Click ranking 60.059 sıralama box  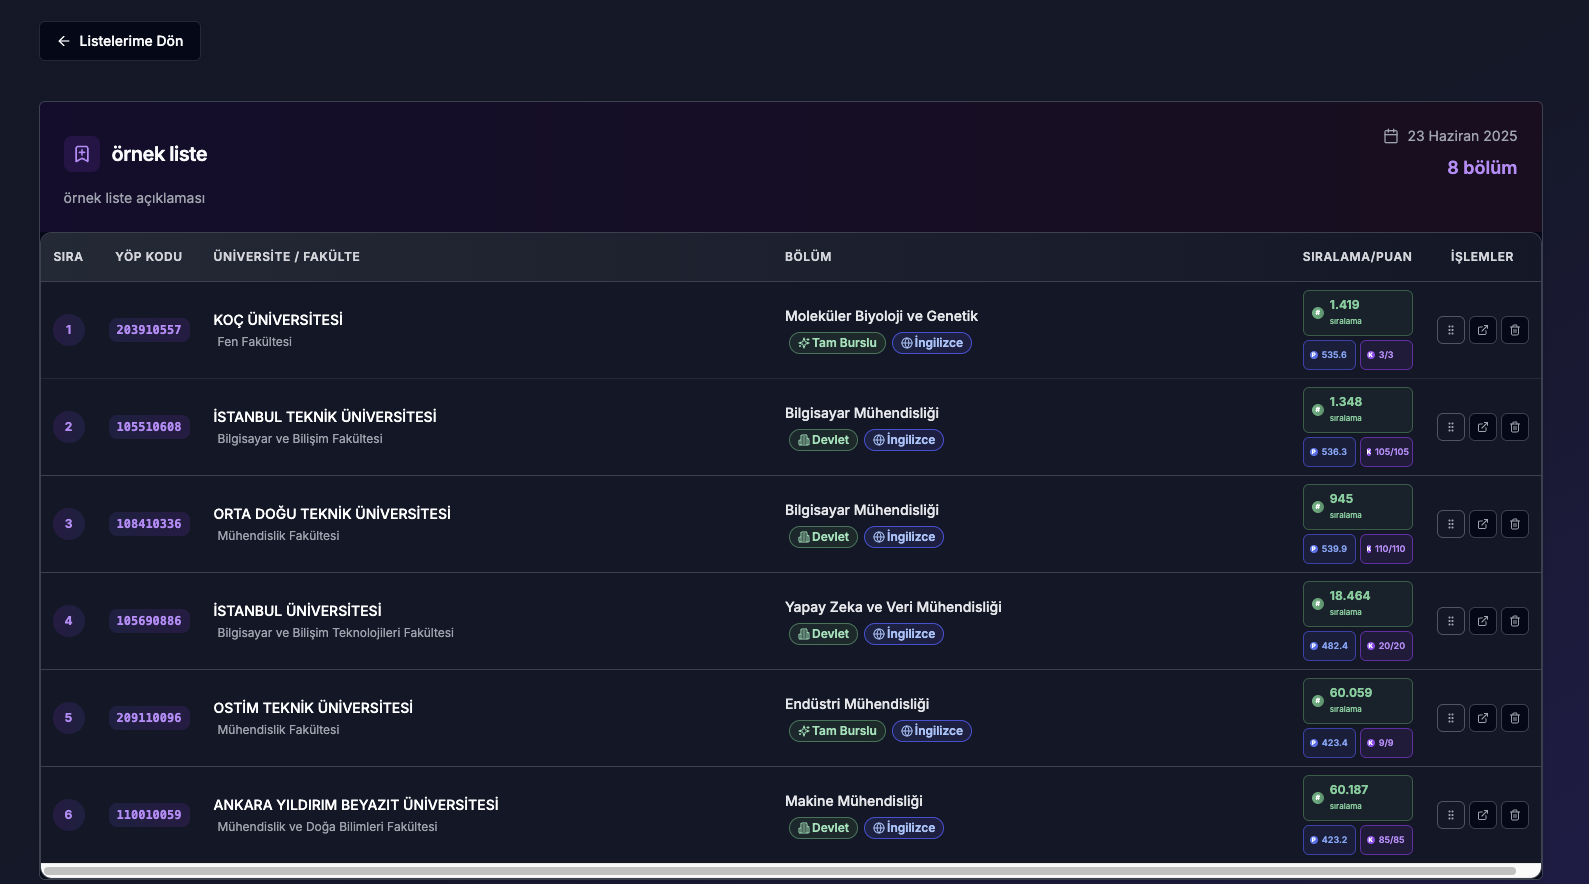point(1357,701)
